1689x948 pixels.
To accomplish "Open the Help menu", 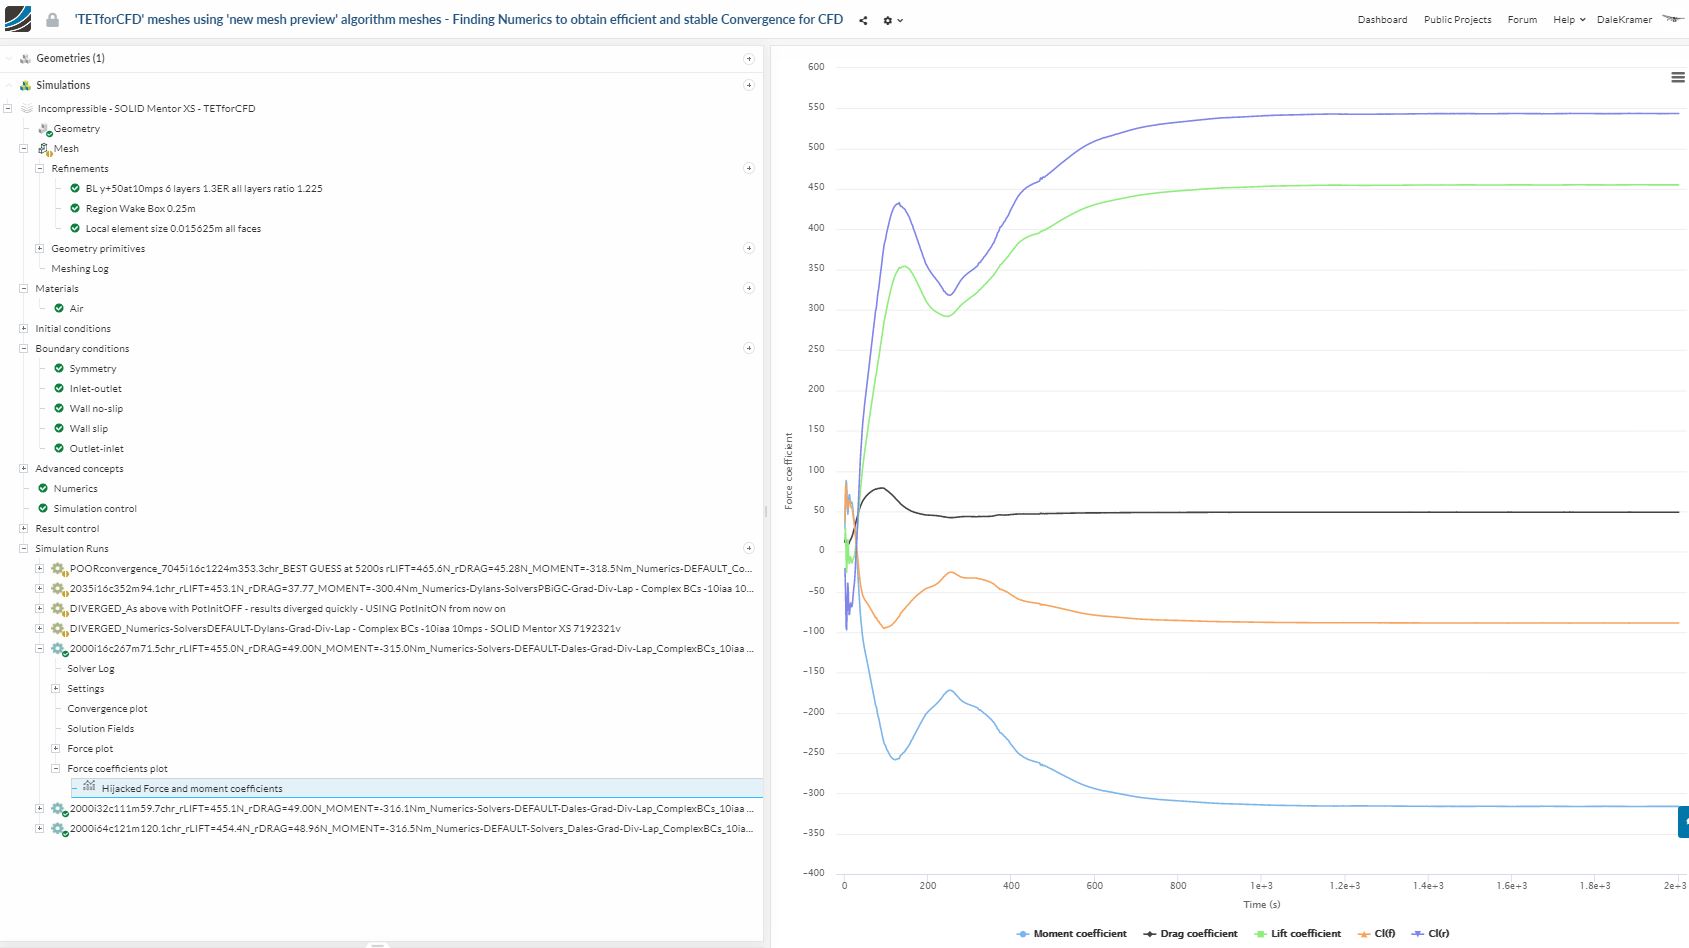I will point(1568,20).
